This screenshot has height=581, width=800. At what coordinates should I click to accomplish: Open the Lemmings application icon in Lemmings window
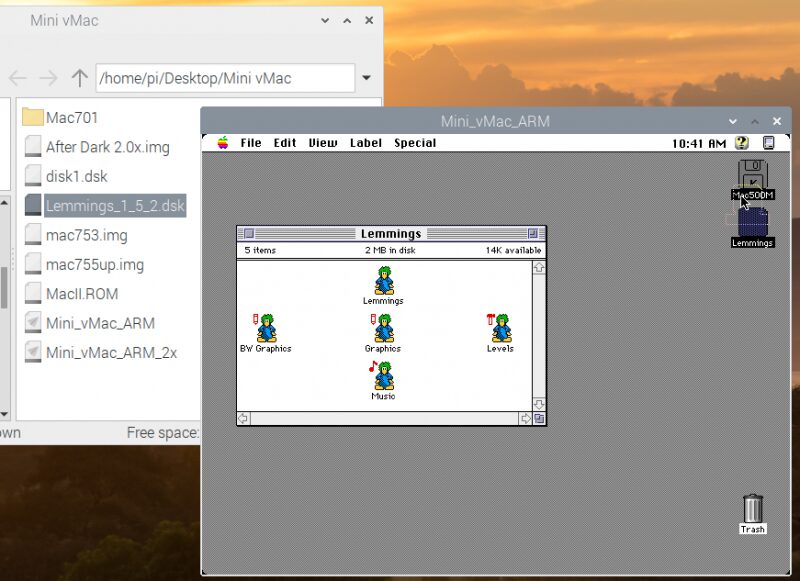384,281
